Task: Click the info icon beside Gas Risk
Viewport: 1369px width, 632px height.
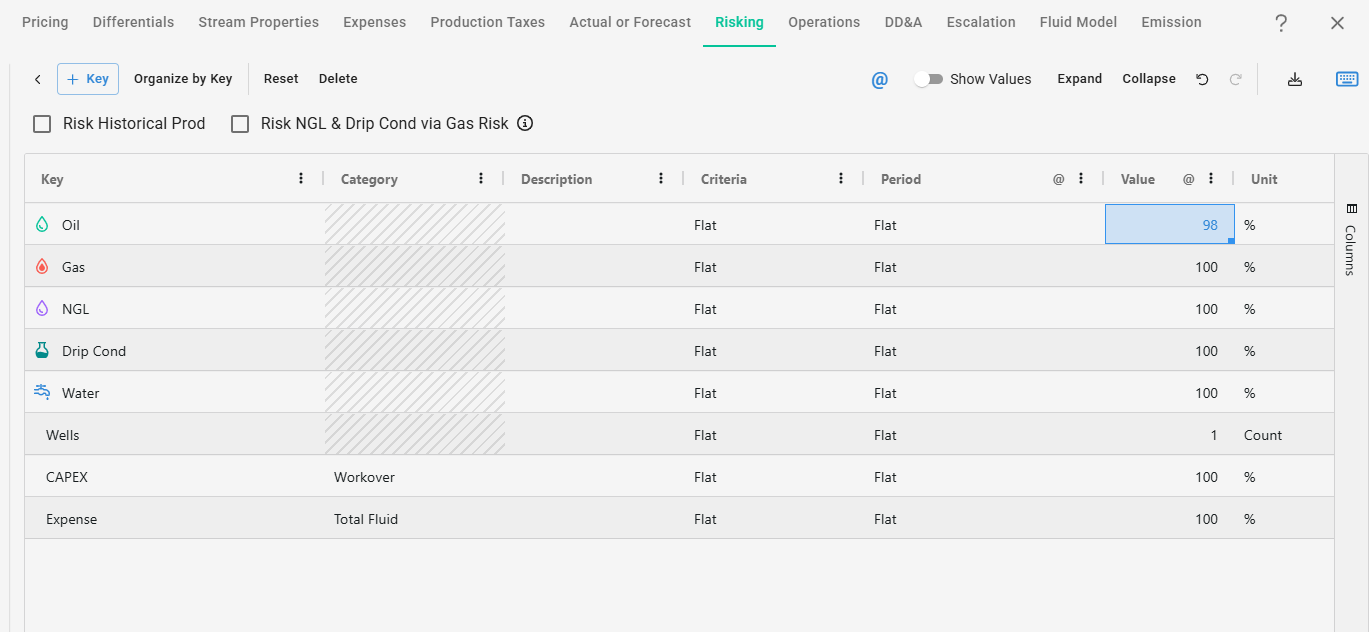Action: (525, 124)
